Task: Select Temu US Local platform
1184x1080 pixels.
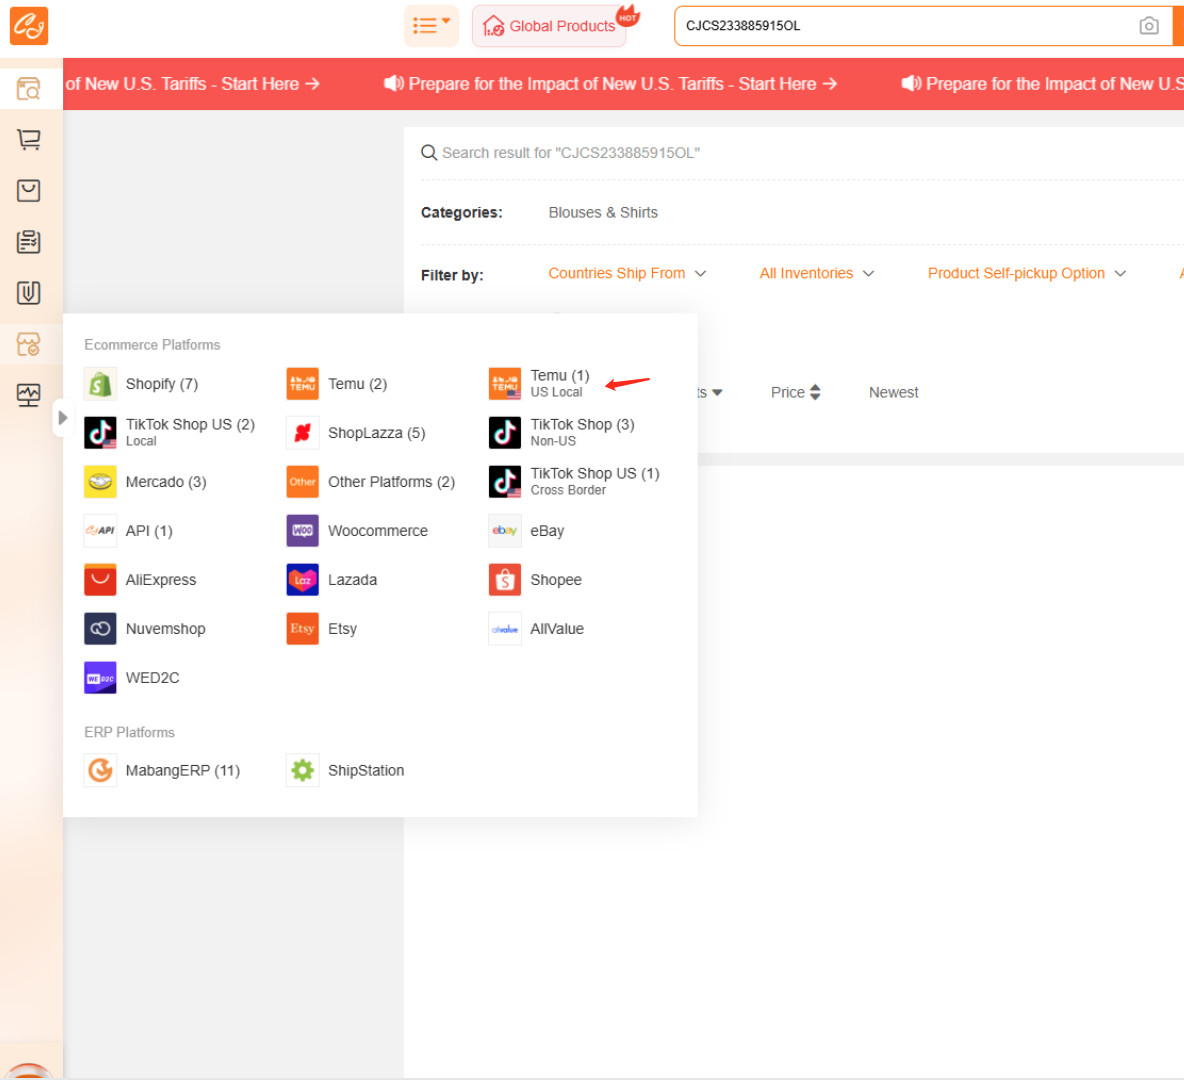Action: (x=558, y=383)
